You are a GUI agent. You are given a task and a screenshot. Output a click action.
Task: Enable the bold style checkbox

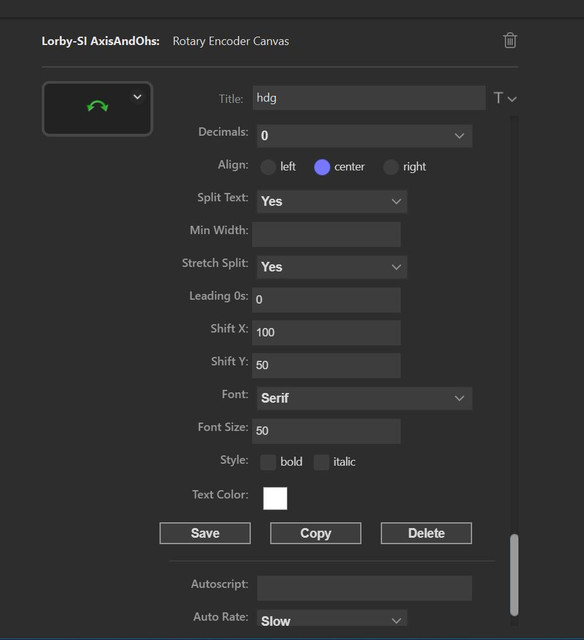pos(268,462)
